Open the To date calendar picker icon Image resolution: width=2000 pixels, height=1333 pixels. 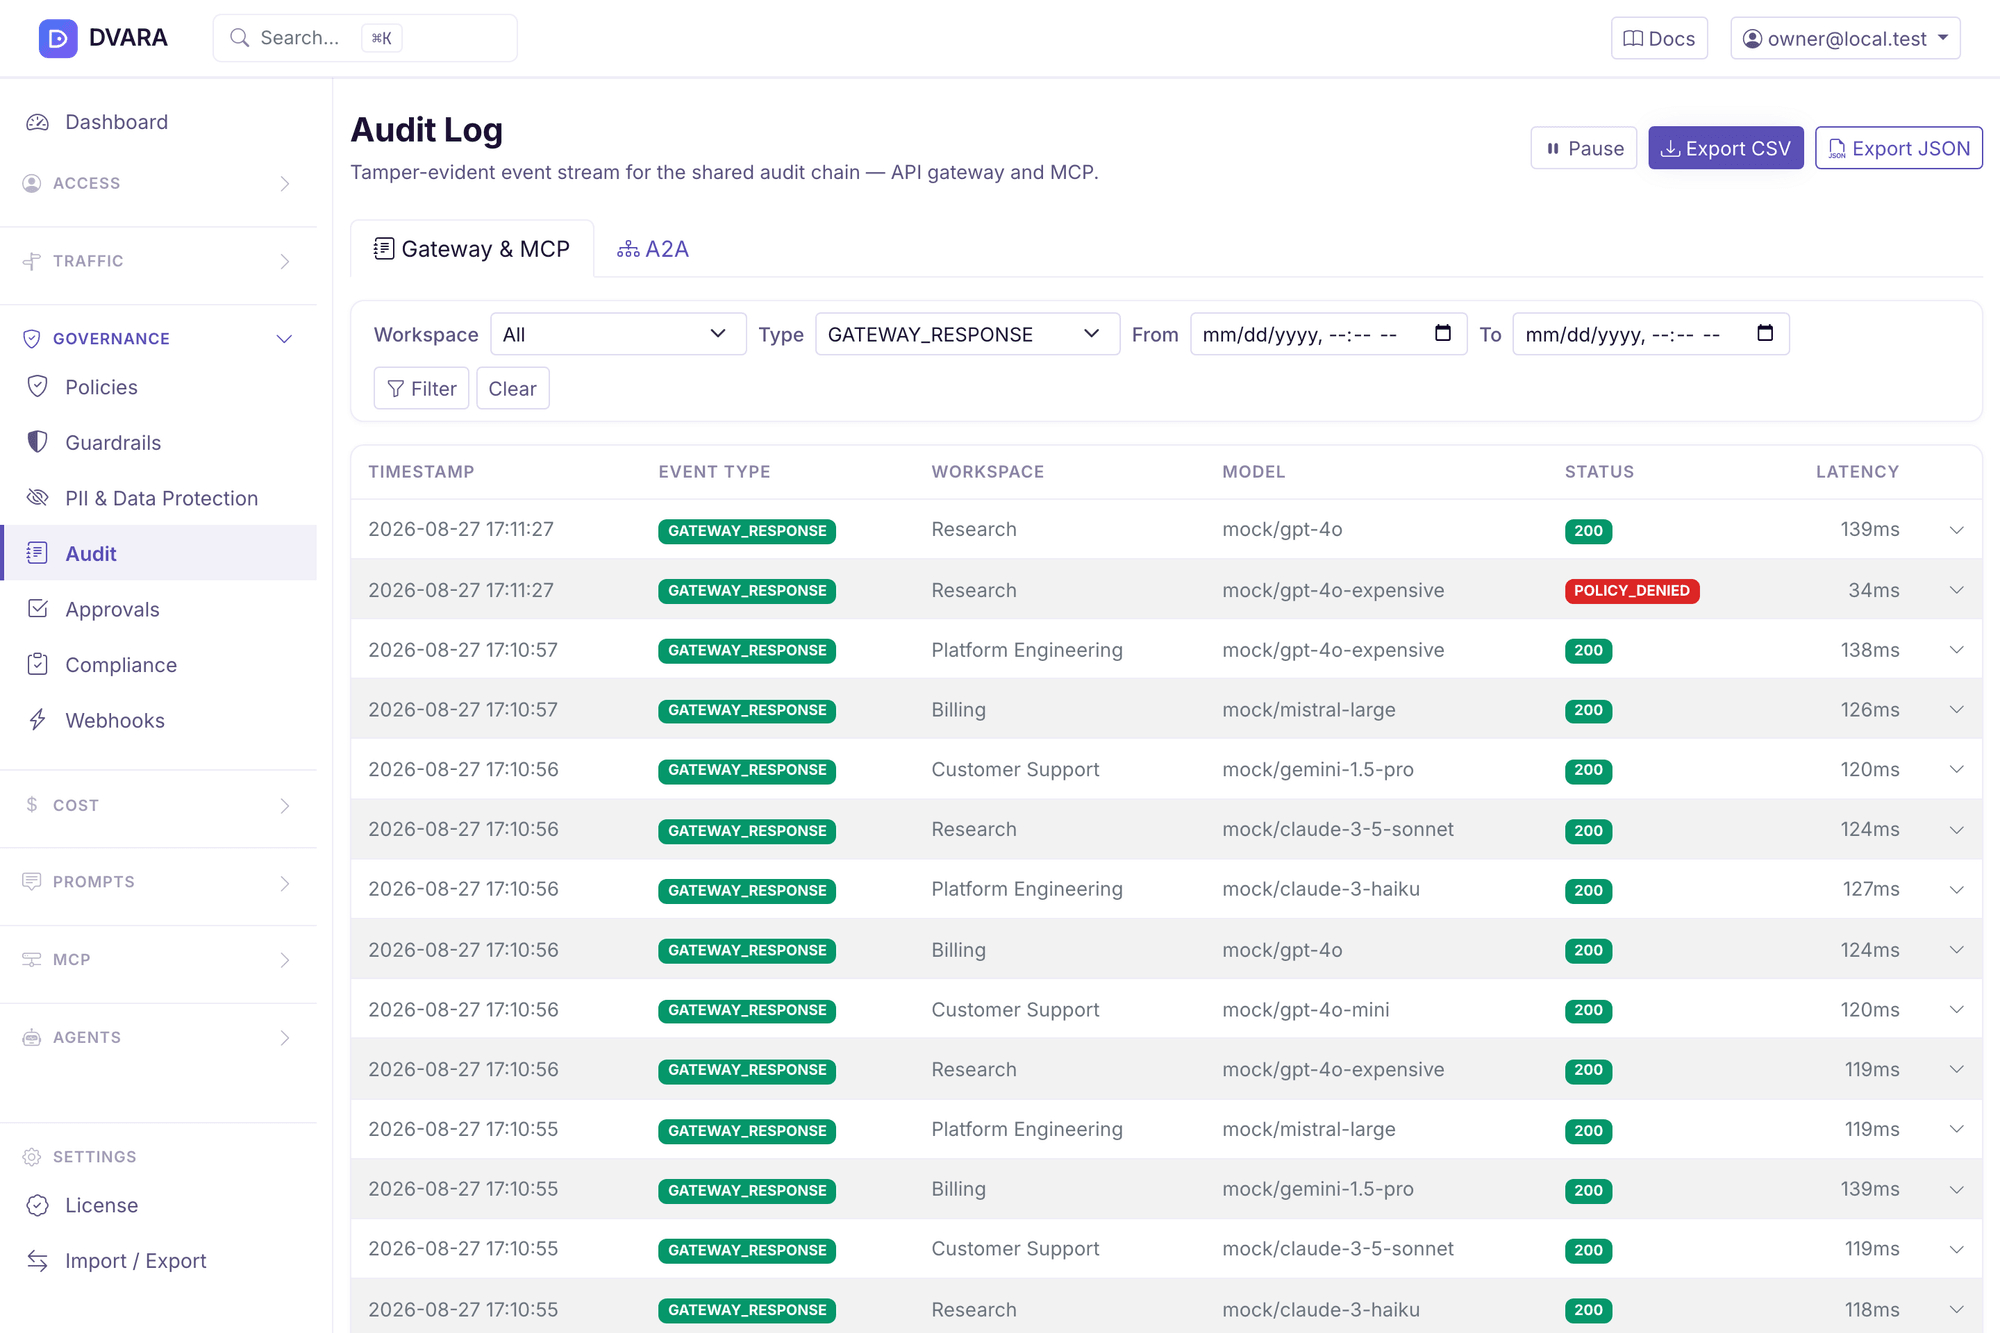pos(1765,333)
